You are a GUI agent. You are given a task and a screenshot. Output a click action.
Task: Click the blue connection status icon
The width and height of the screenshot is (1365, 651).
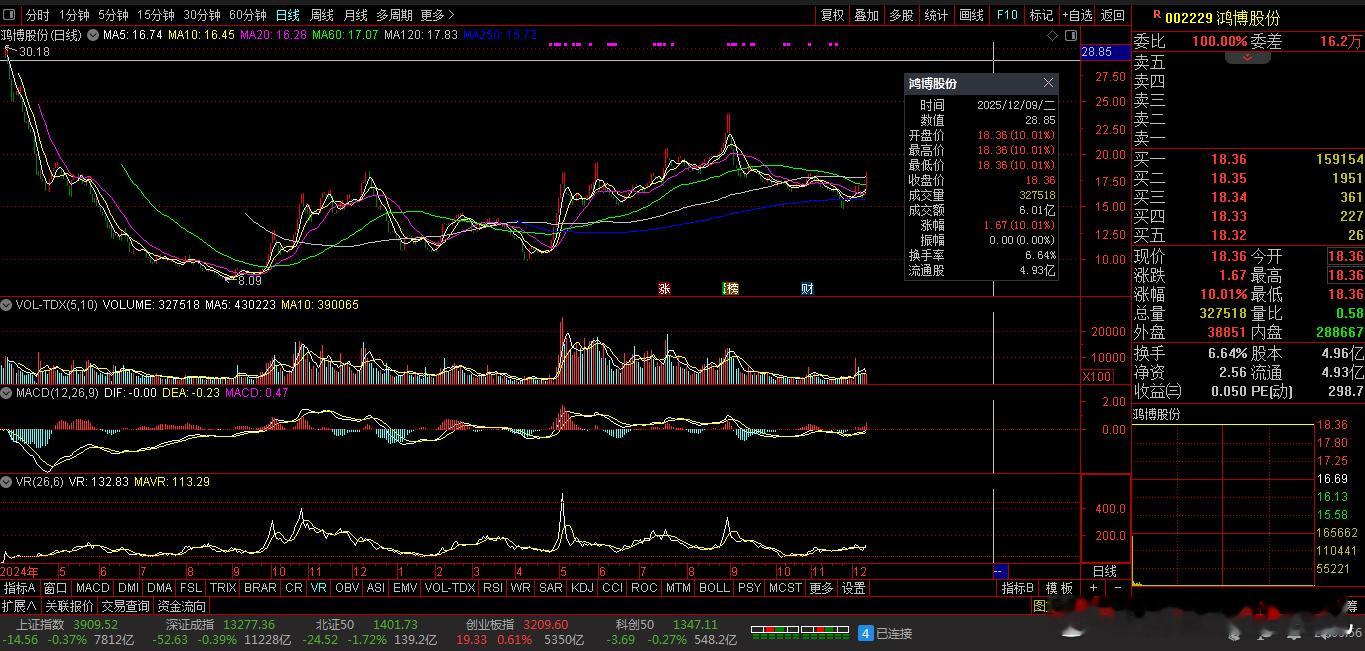pos(866,633)
